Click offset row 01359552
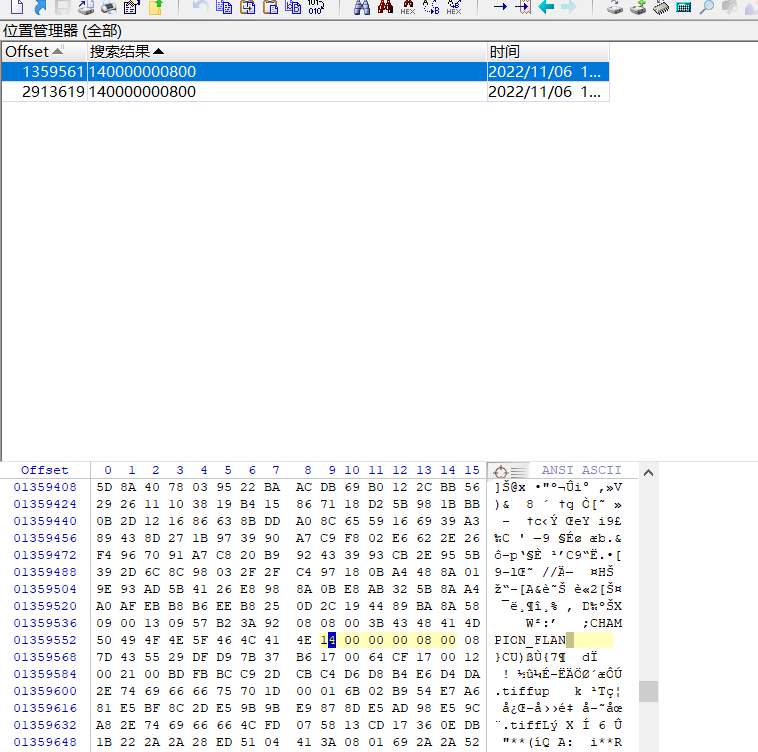 click(45, 640)
